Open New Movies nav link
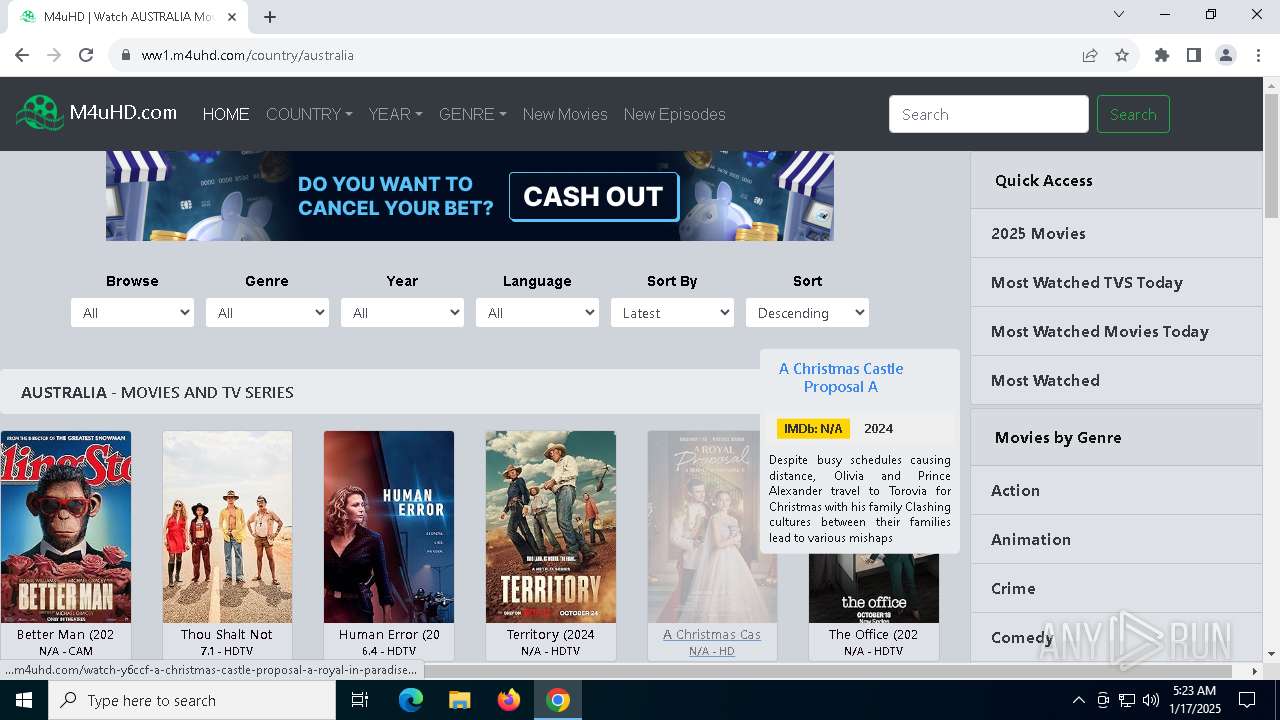This screenshot has width=1280, height=720. tap(565, 114)
